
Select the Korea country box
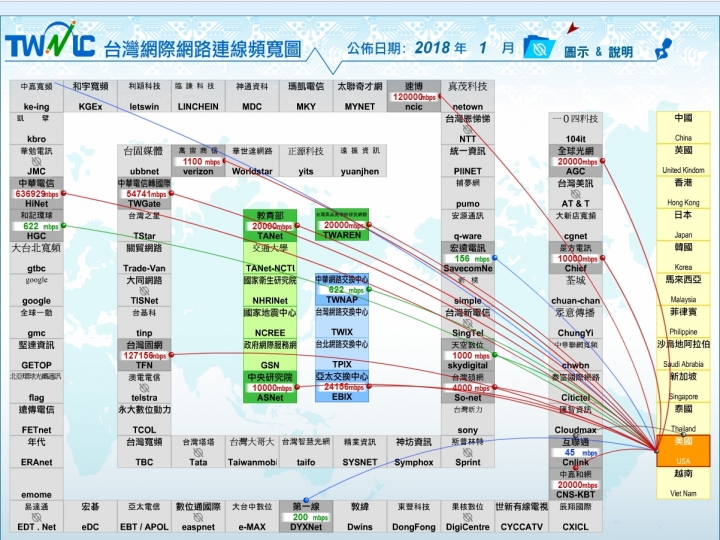683,257
